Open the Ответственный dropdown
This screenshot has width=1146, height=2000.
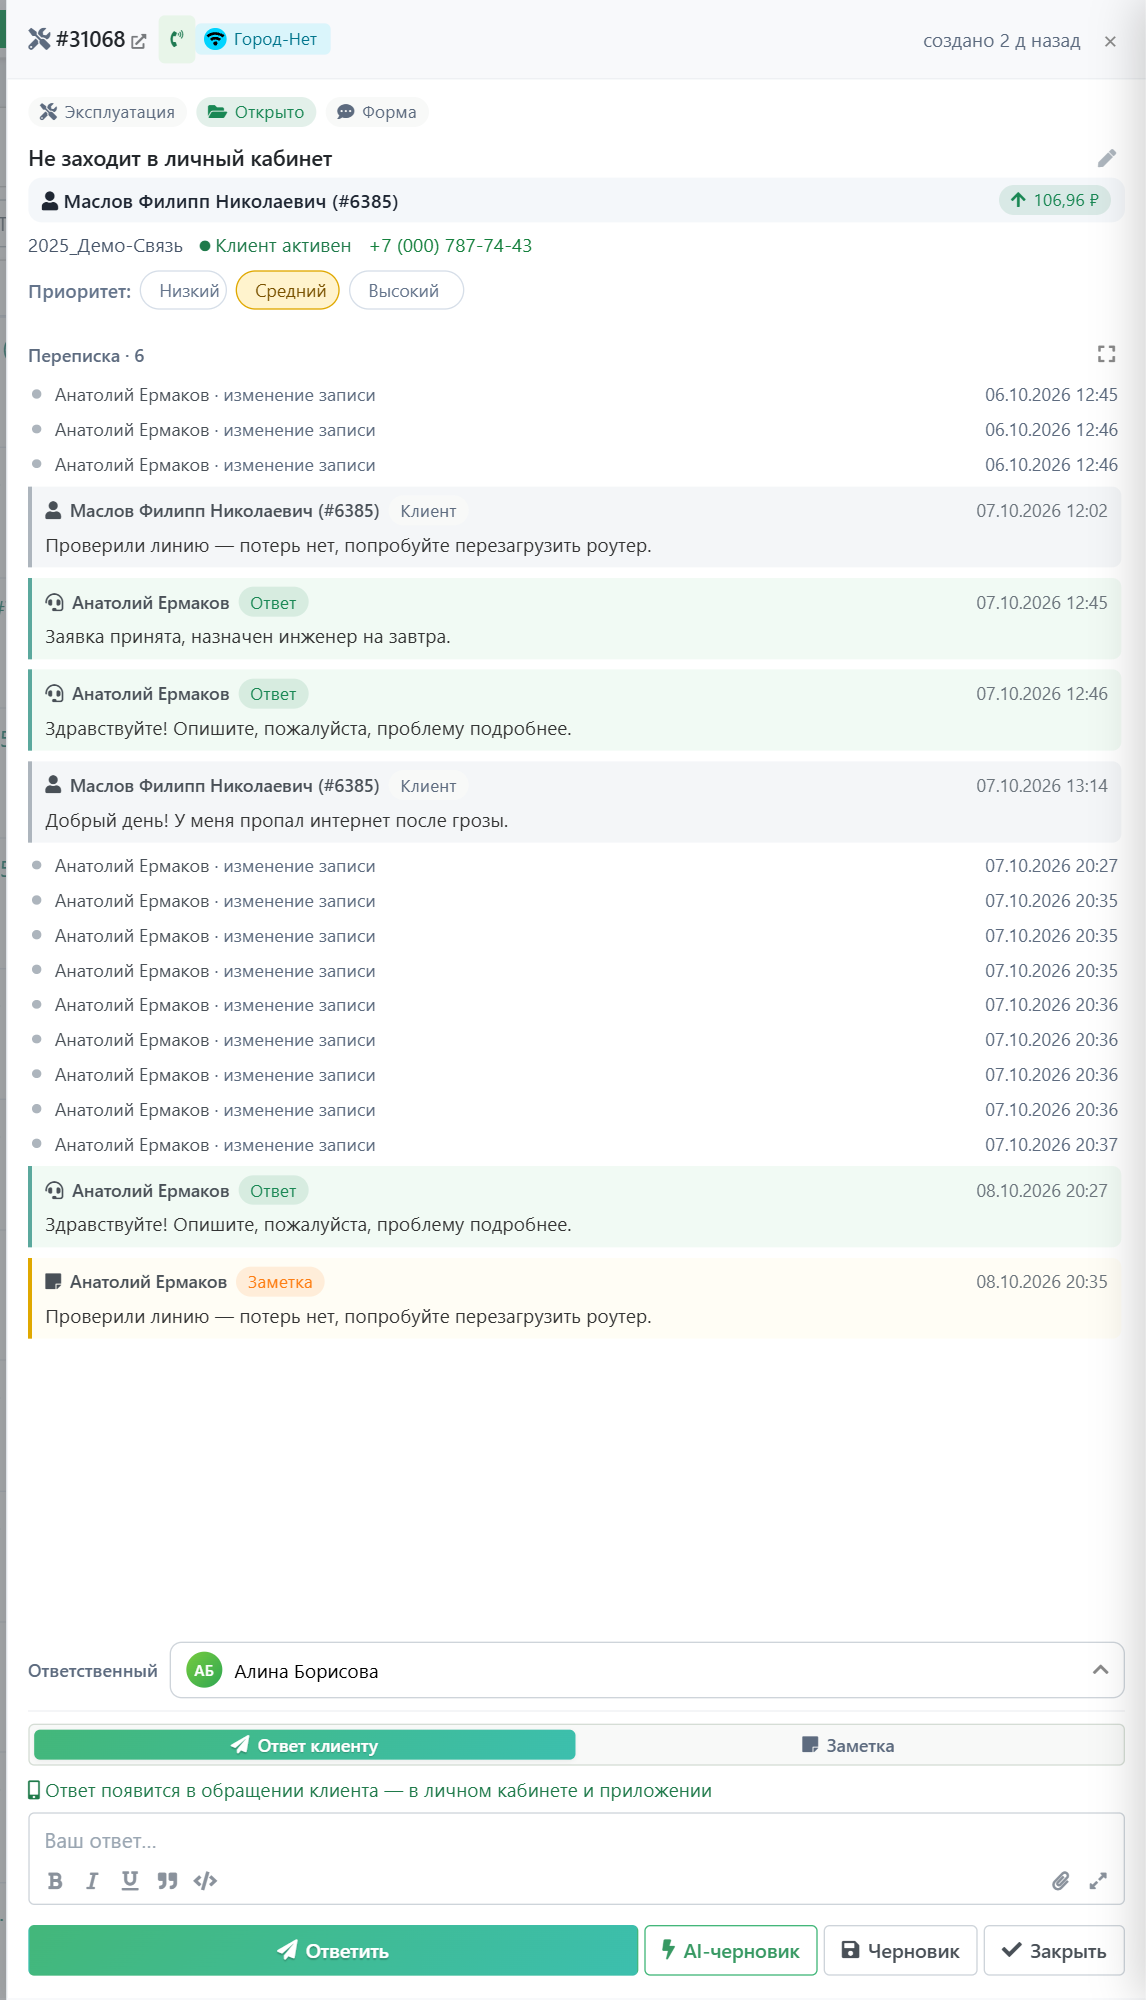tap(647, 1671)
